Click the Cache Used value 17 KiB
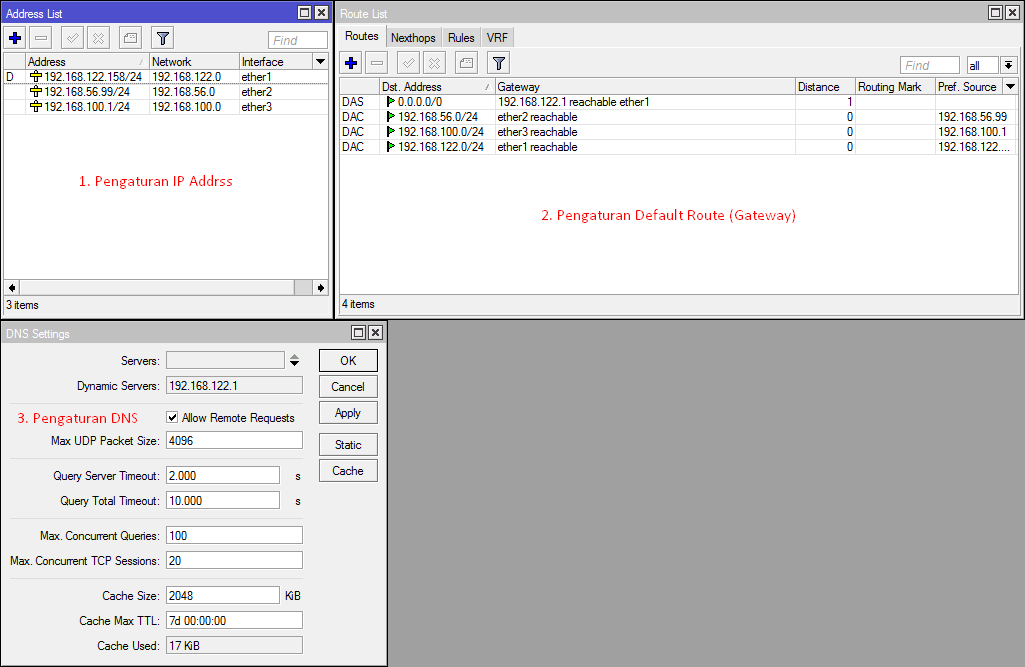Screen dimensions: 1025x667 click(x=234, y=645)
